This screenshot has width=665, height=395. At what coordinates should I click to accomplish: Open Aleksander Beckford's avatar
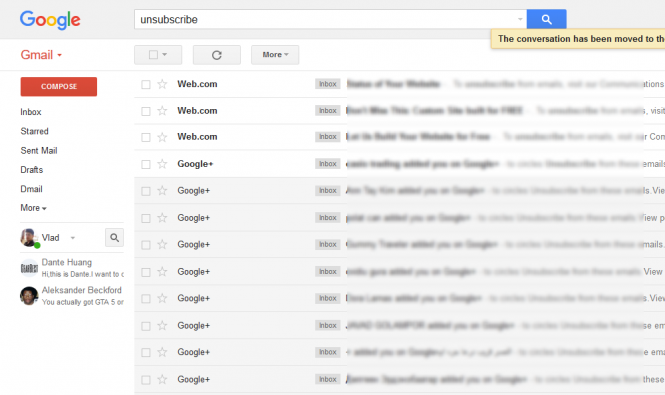29,296
